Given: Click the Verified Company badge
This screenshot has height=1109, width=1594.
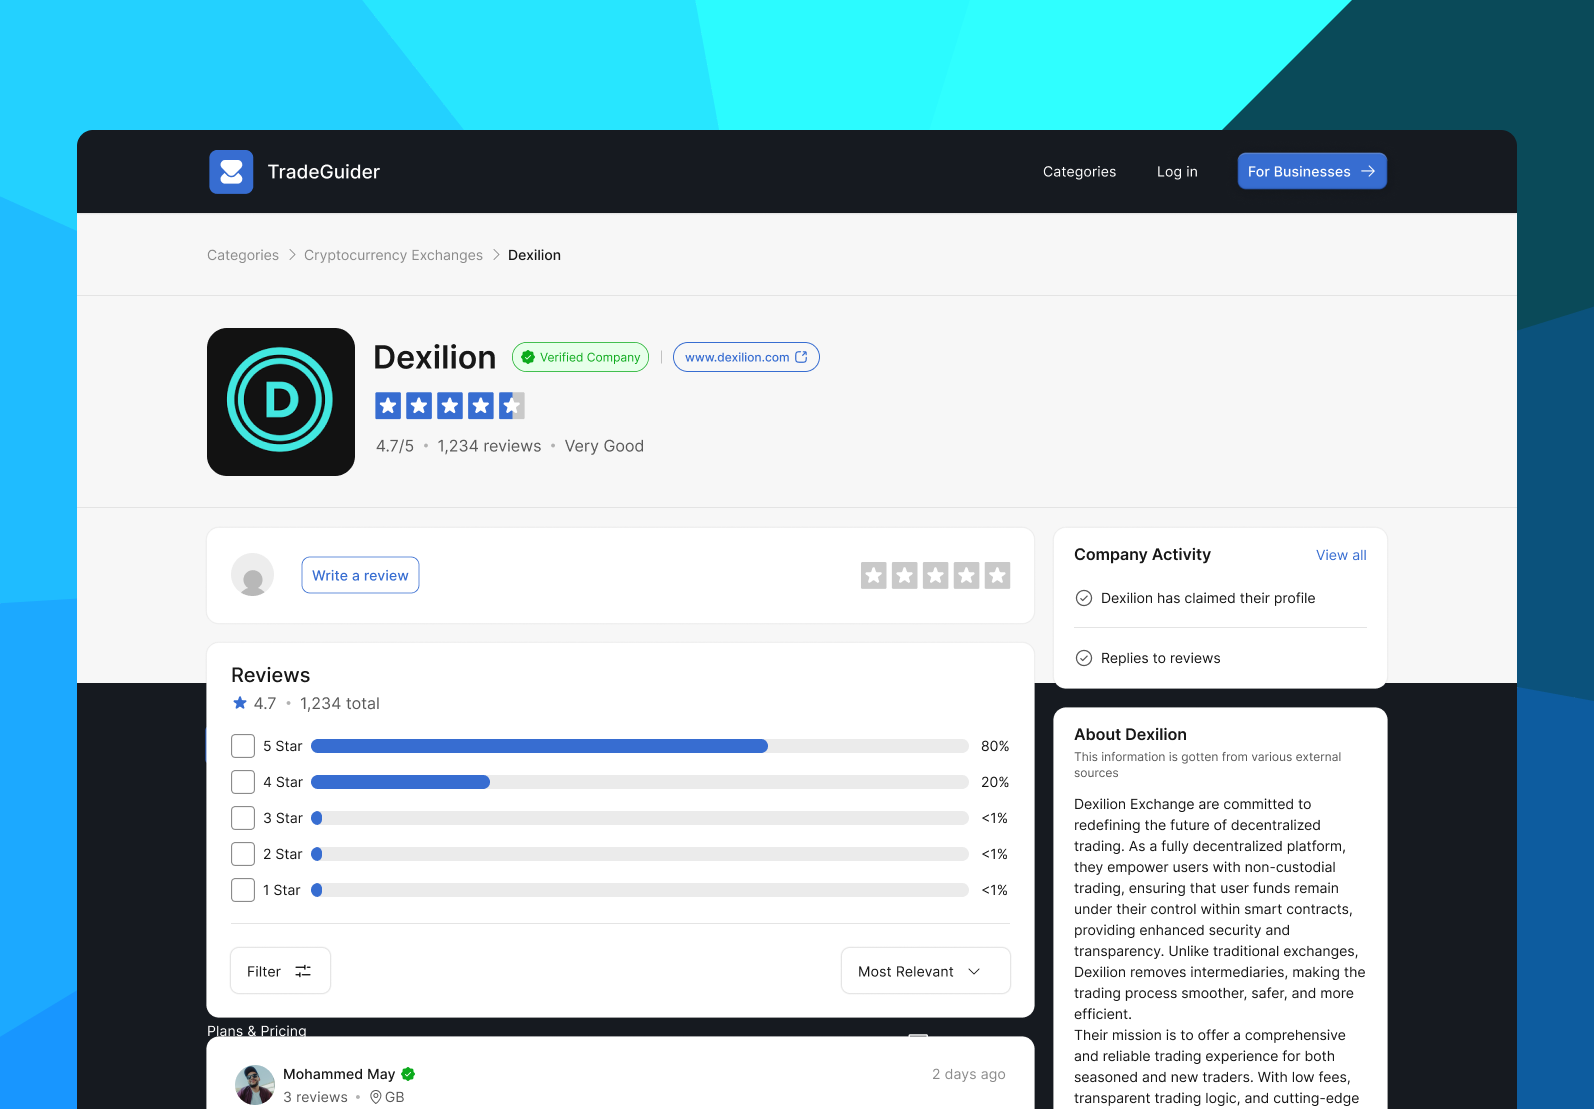Looking at the screenshot, I should click(x=580, y=357).
